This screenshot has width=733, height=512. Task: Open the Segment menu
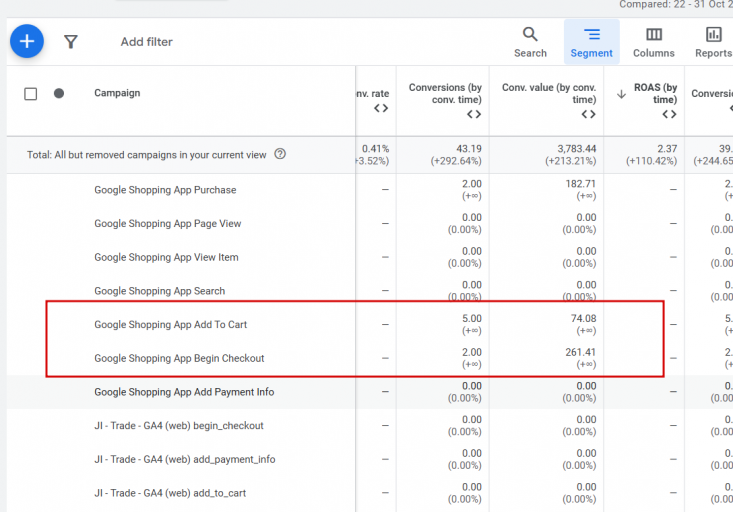coord(591,41)
